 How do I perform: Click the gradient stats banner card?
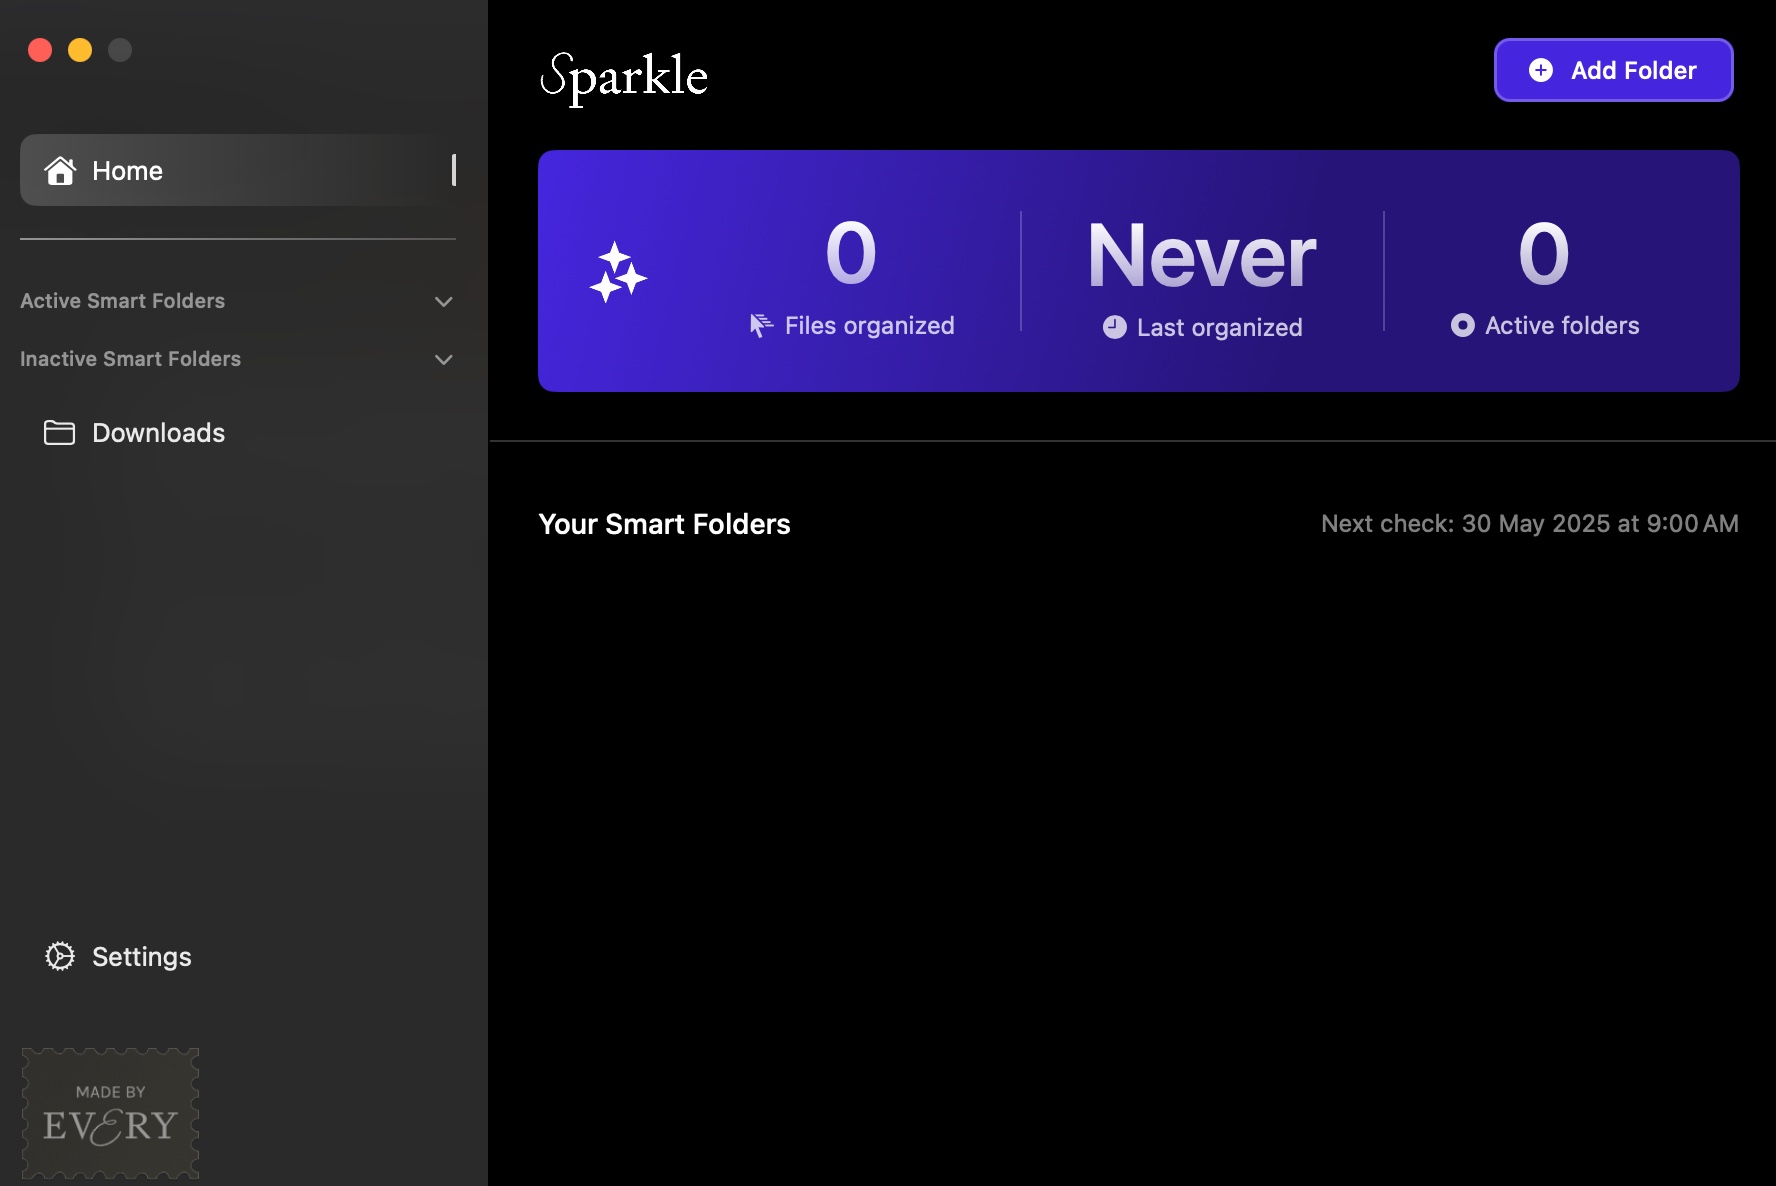coord(1138,271)
